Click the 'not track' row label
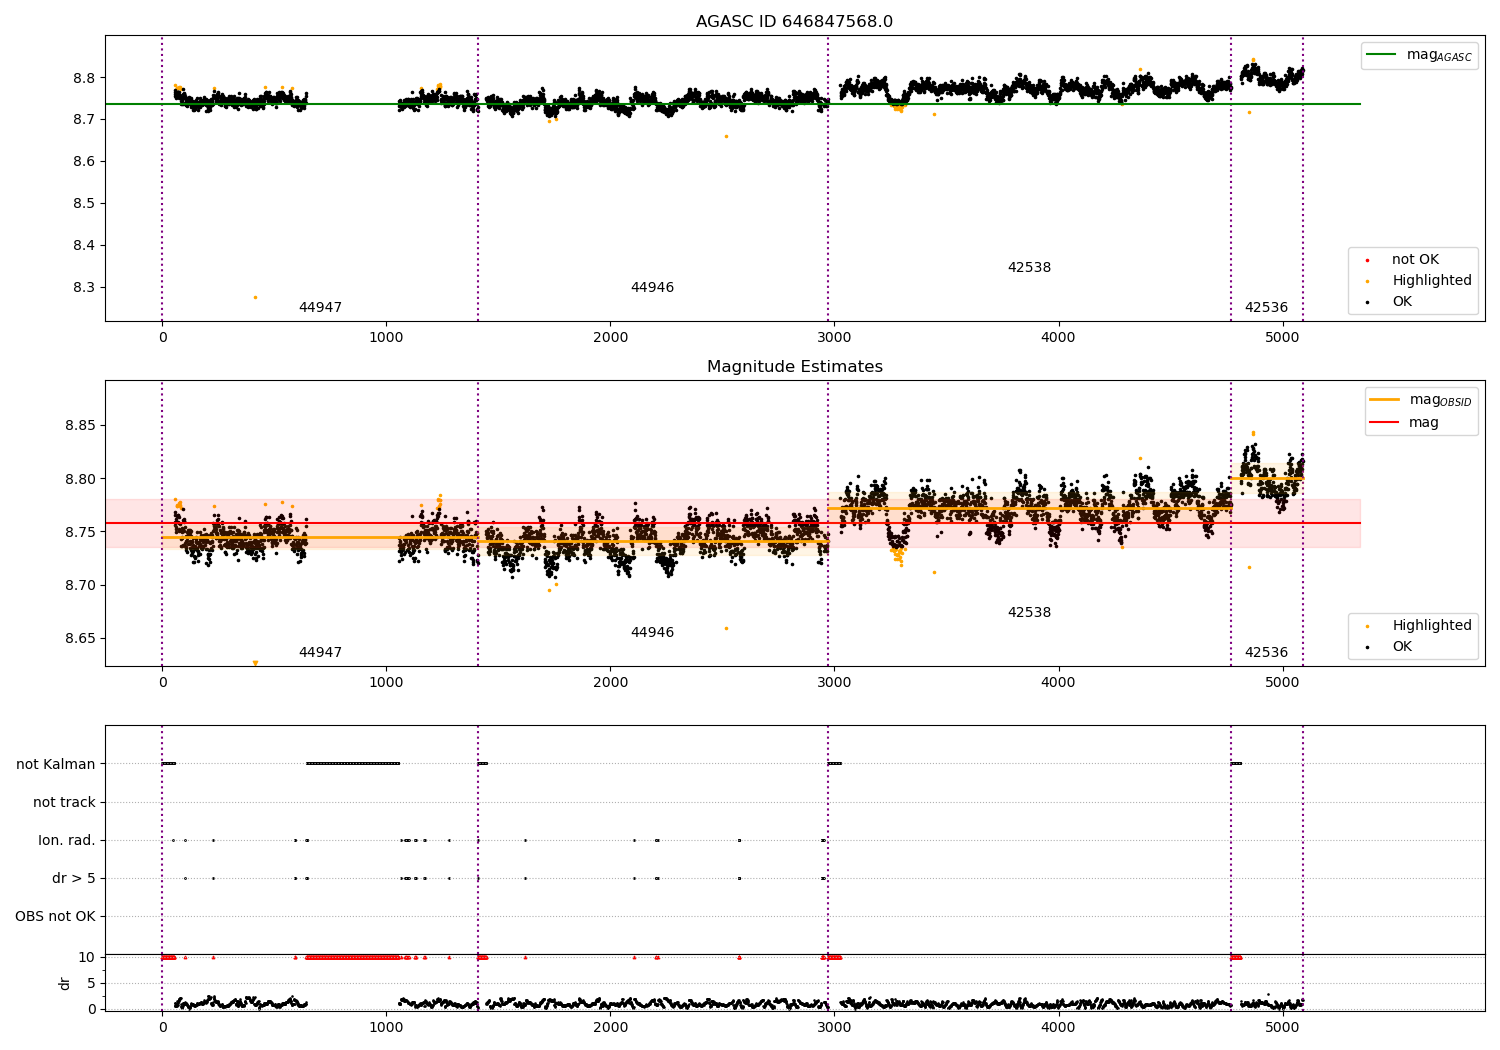The height and width of the screenshot is (1050, 1500). 64,802
